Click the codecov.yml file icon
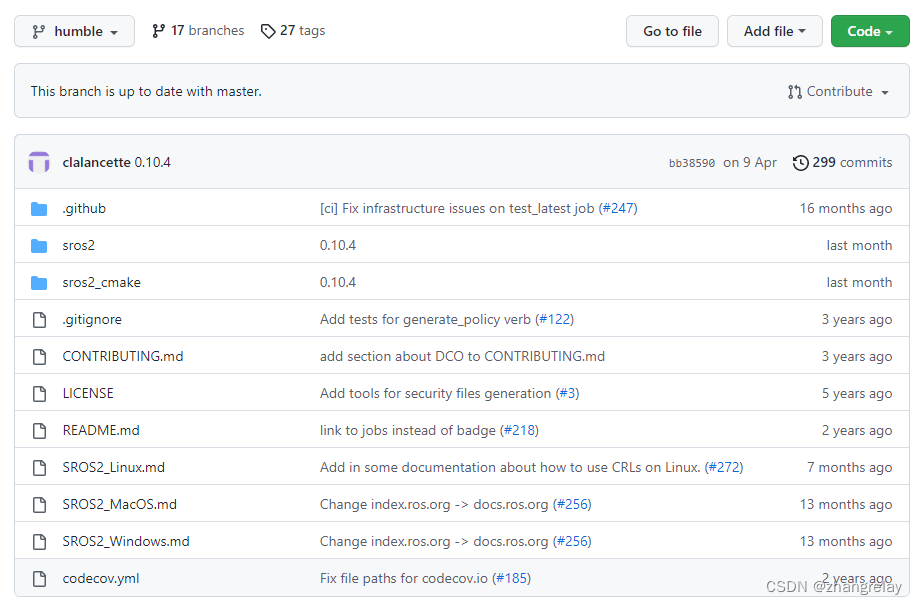The width and height of the screenshot is (917, 605). coord(39,579)
